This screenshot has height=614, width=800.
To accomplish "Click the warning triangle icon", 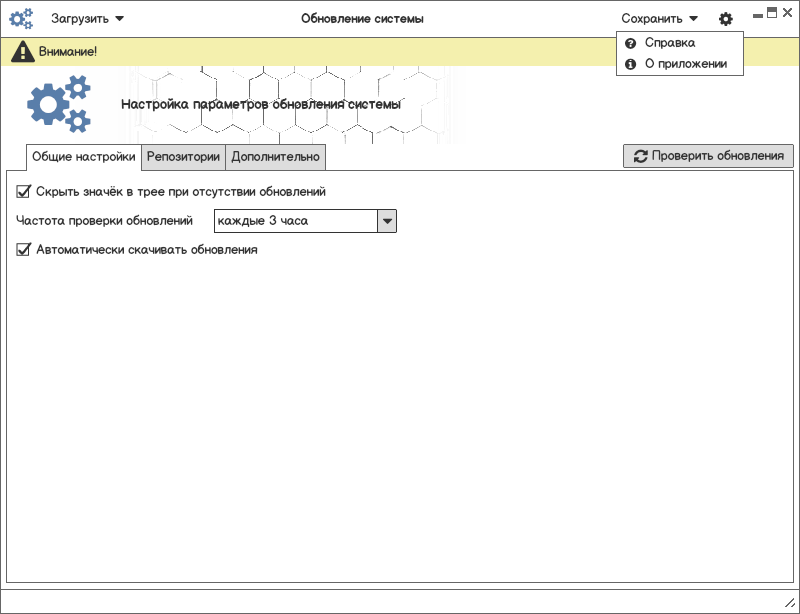I will 23,52.
